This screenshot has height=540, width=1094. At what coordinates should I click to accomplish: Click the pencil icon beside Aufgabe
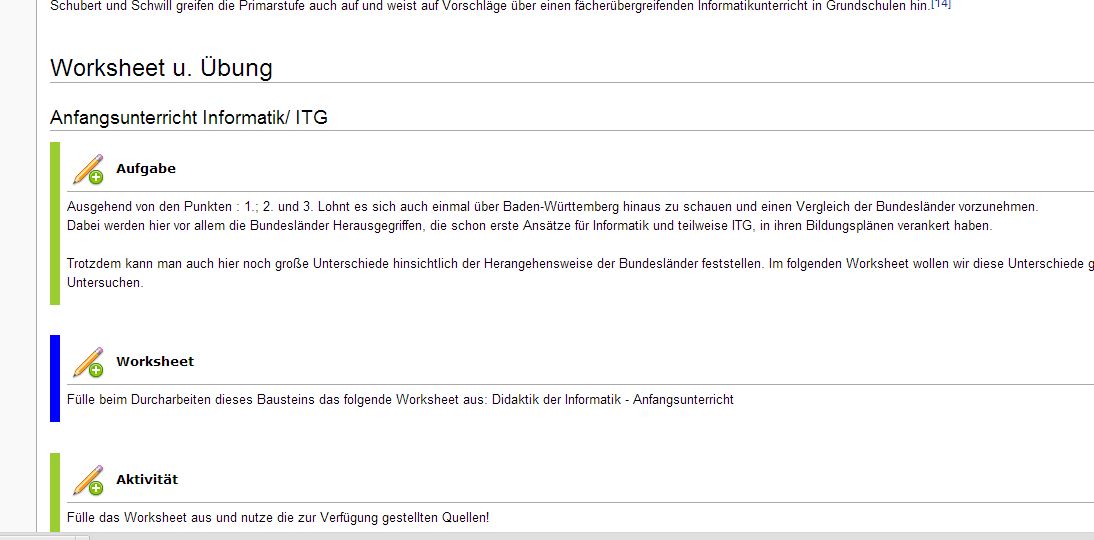click(x=88, y=169)
